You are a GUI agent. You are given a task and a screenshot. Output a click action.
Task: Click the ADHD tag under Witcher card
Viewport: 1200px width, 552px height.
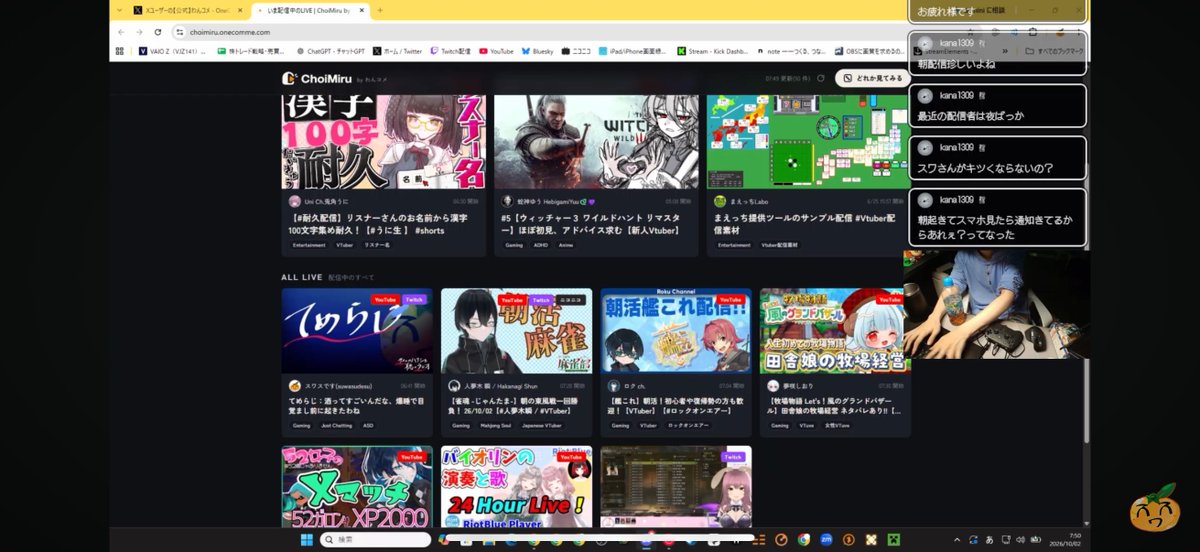click(x=541, y=244)
